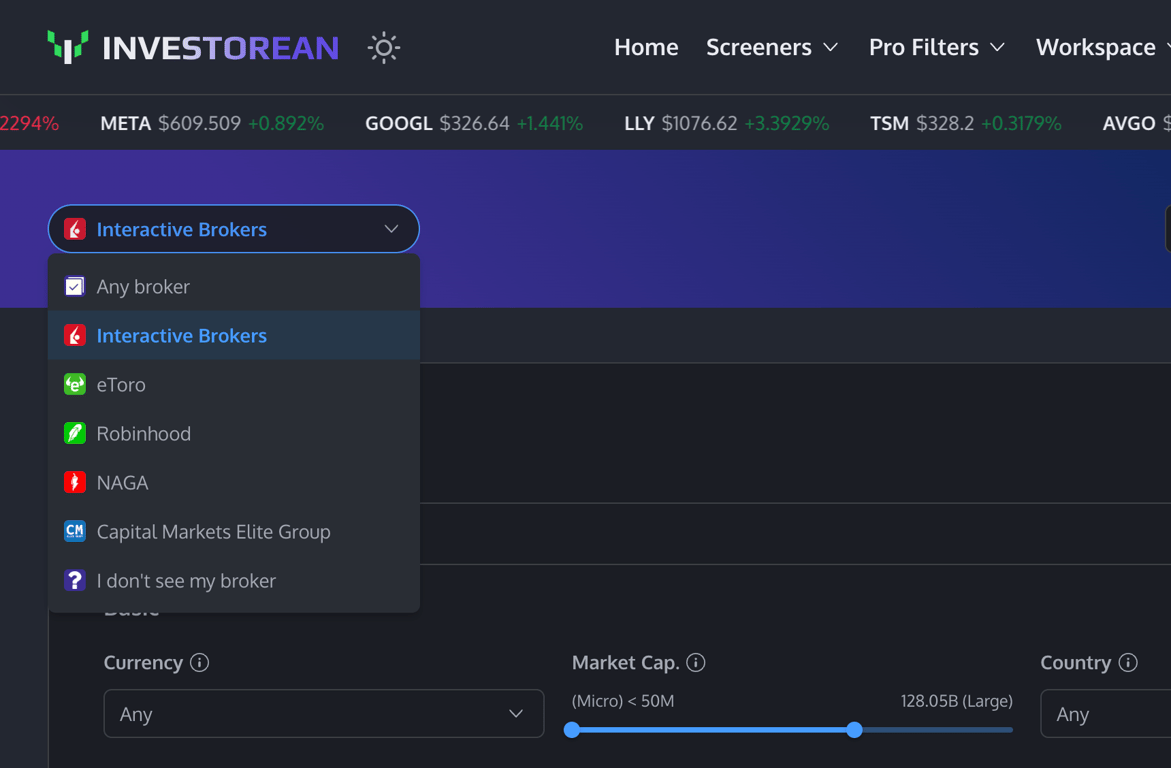Show info for Country filter
The width and height of the screenshot is (1171, 768).
pos(1128,663)
